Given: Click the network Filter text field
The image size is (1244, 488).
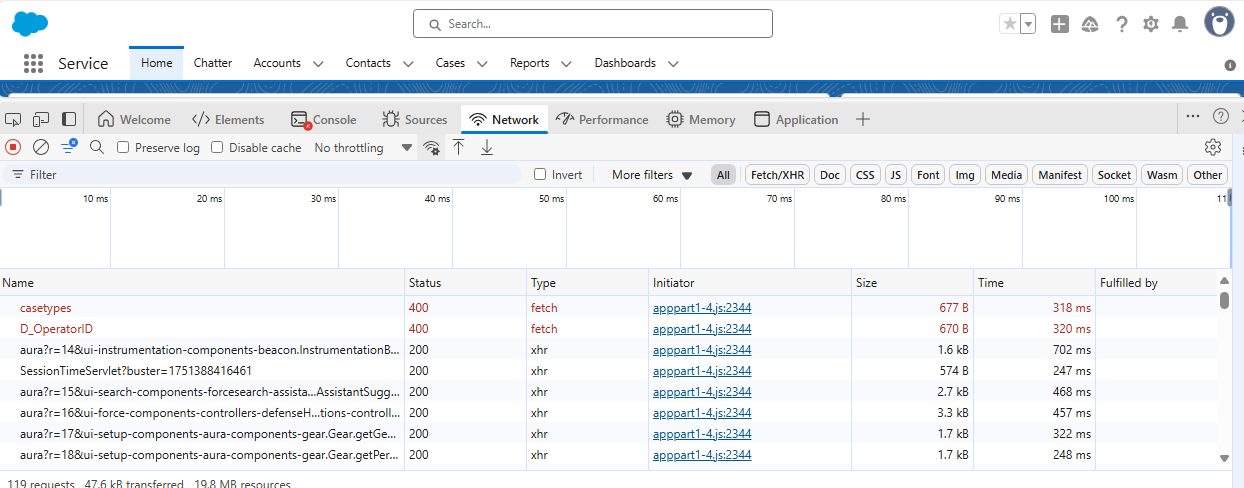Looking at the screenshot, I should pyautogui.click(x=265, y=175).
